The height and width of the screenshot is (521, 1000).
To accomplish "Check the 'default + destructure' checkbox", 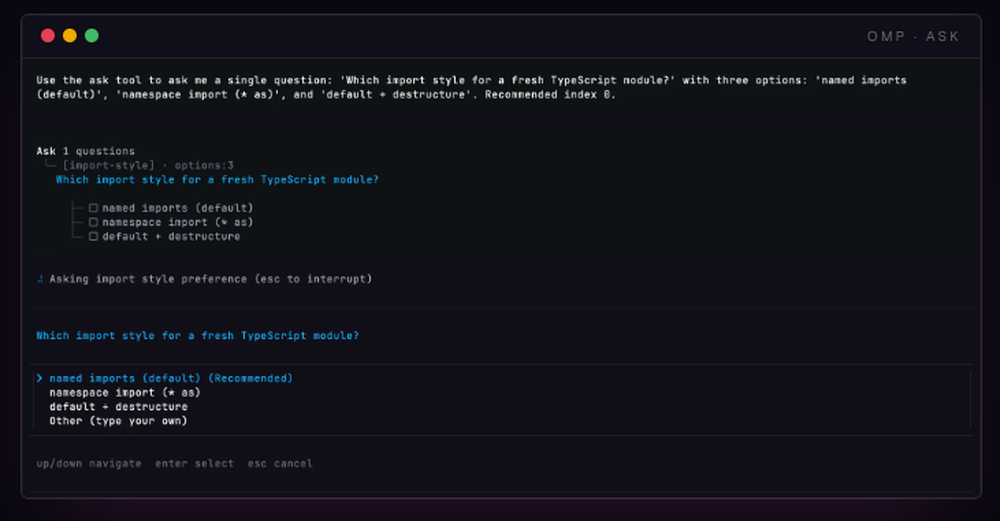I will click(x=93, y=236).
